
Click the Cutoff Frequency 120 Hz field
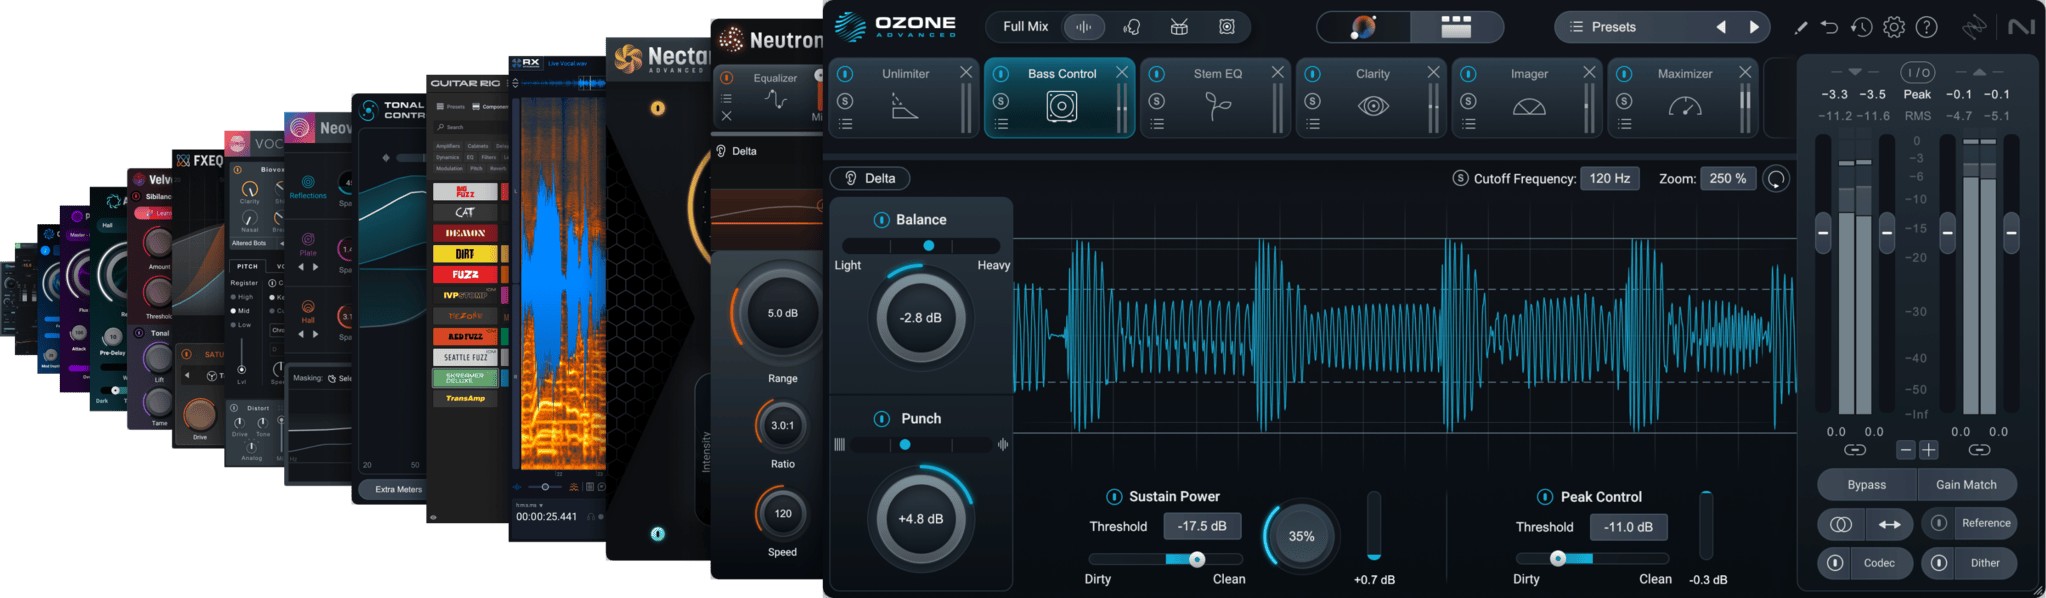click(1609, 178)
